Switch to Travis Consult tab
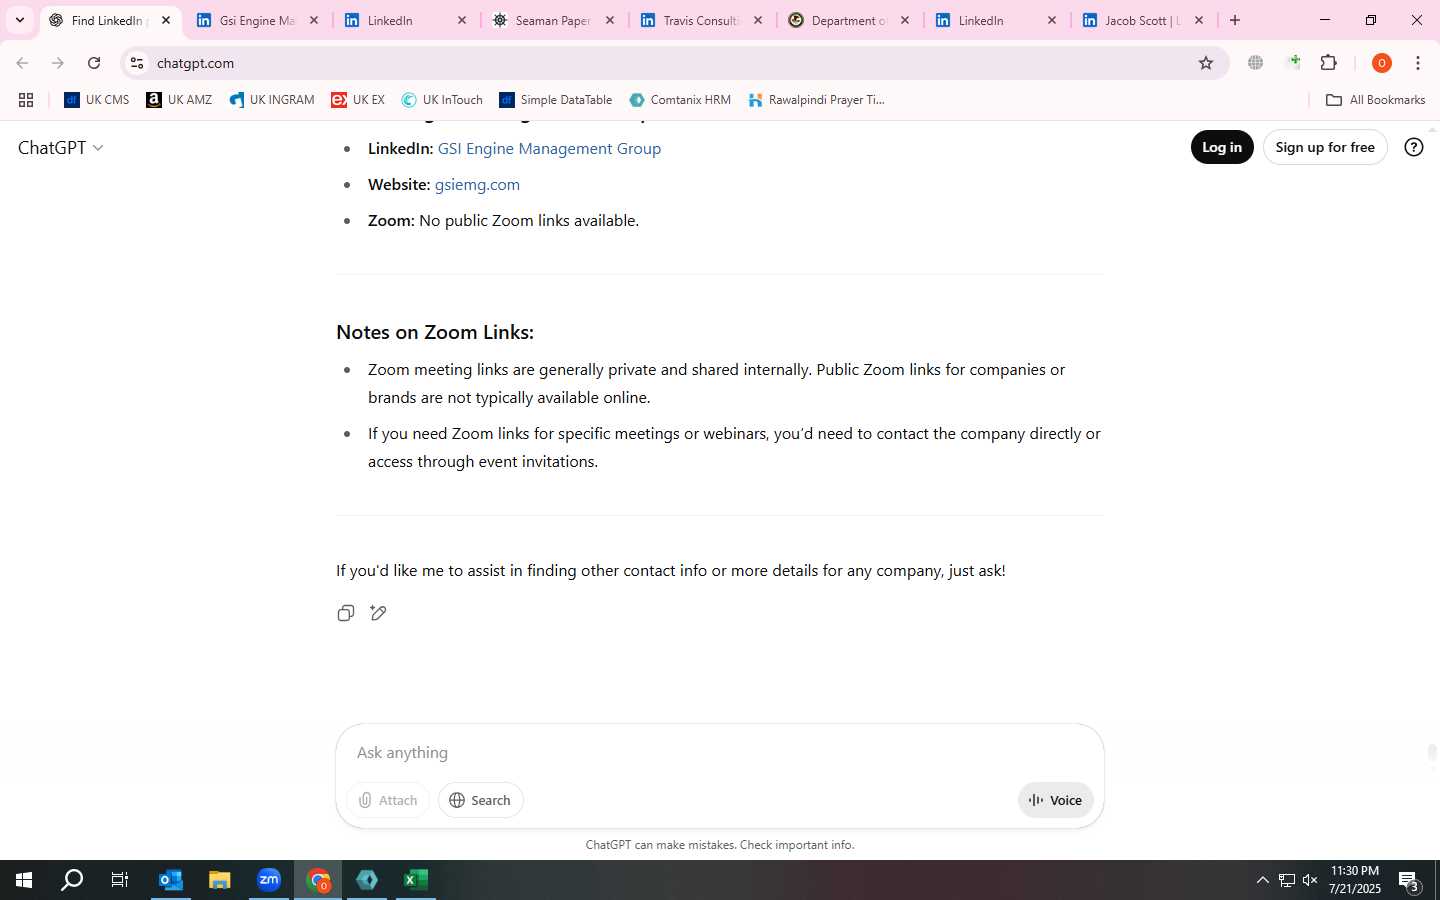Image resolution: width=1440 pixels, height=900 pixels. click(x=700, y=20)
